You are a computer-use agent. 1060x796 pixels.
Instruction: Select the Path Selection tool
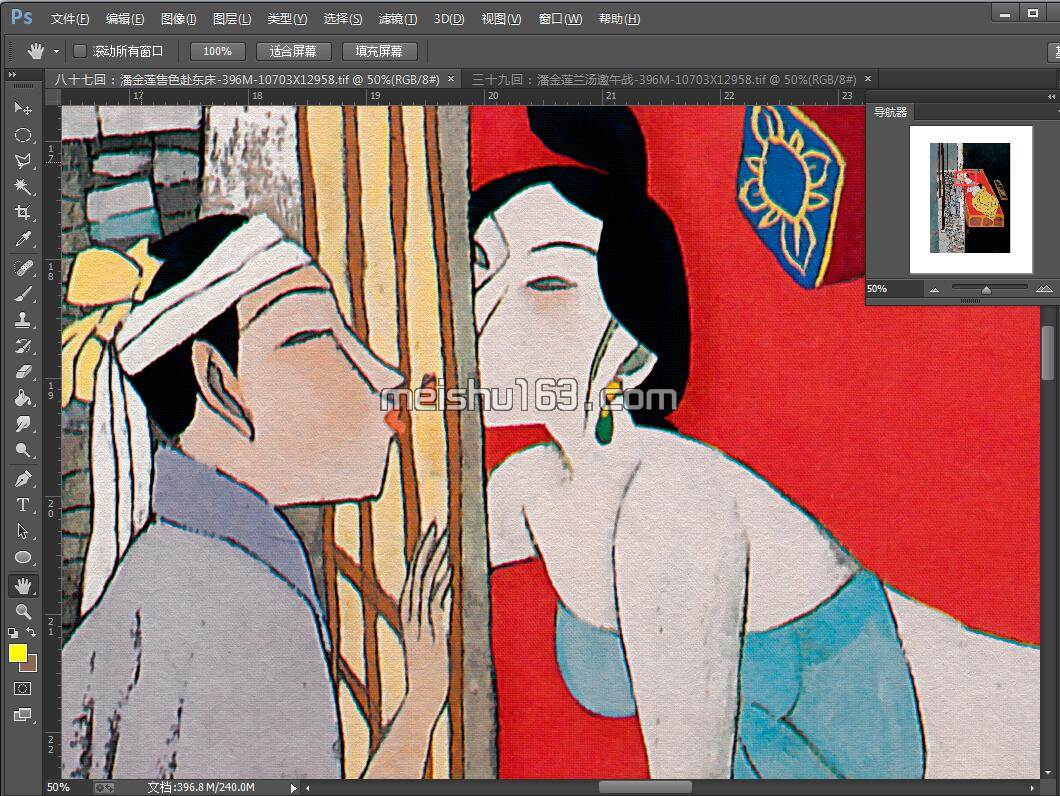(22, 531)
